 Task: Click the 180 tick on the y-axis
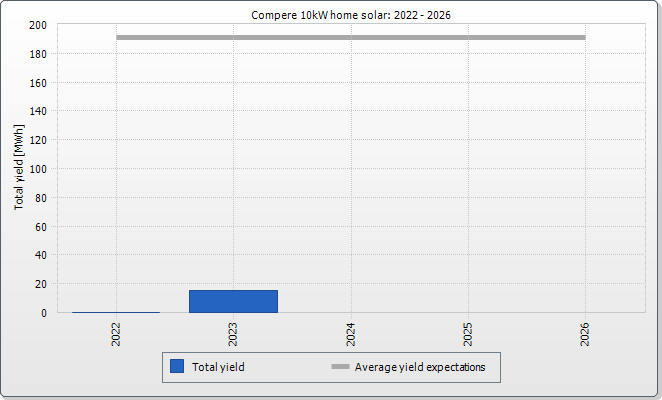tap(38, 54)
